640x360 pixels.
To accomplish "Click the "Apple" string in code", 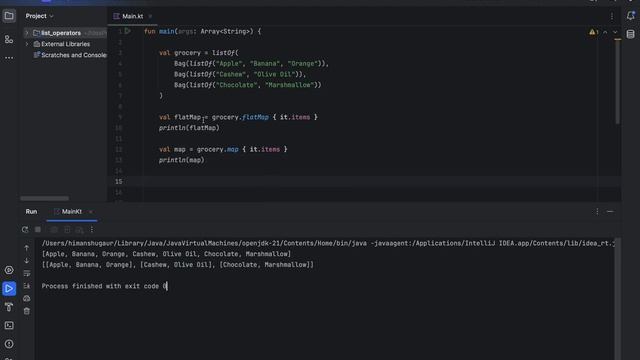I will pyautogui.click(x=229, y=64).
